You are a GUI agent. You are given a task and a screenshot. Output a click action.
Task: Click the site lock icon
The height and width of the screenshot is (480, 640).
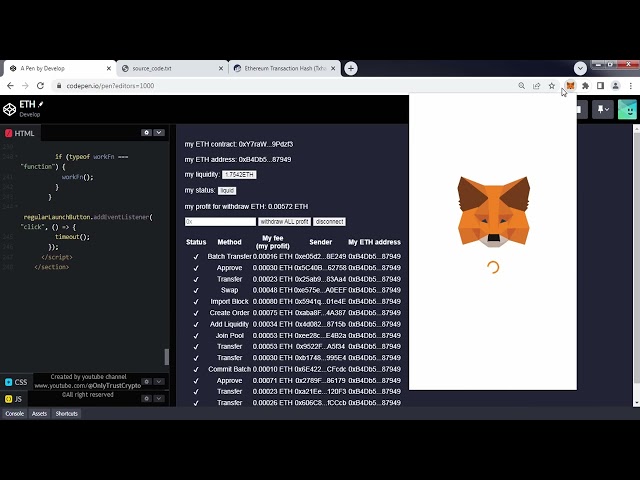tap(59, 86)
